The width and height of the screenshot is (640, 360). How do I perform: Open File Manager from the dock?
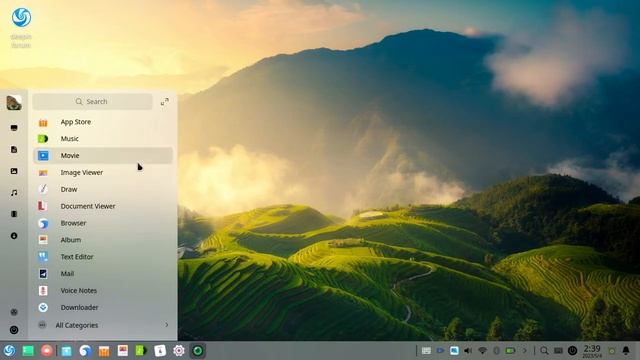[67, 351]
